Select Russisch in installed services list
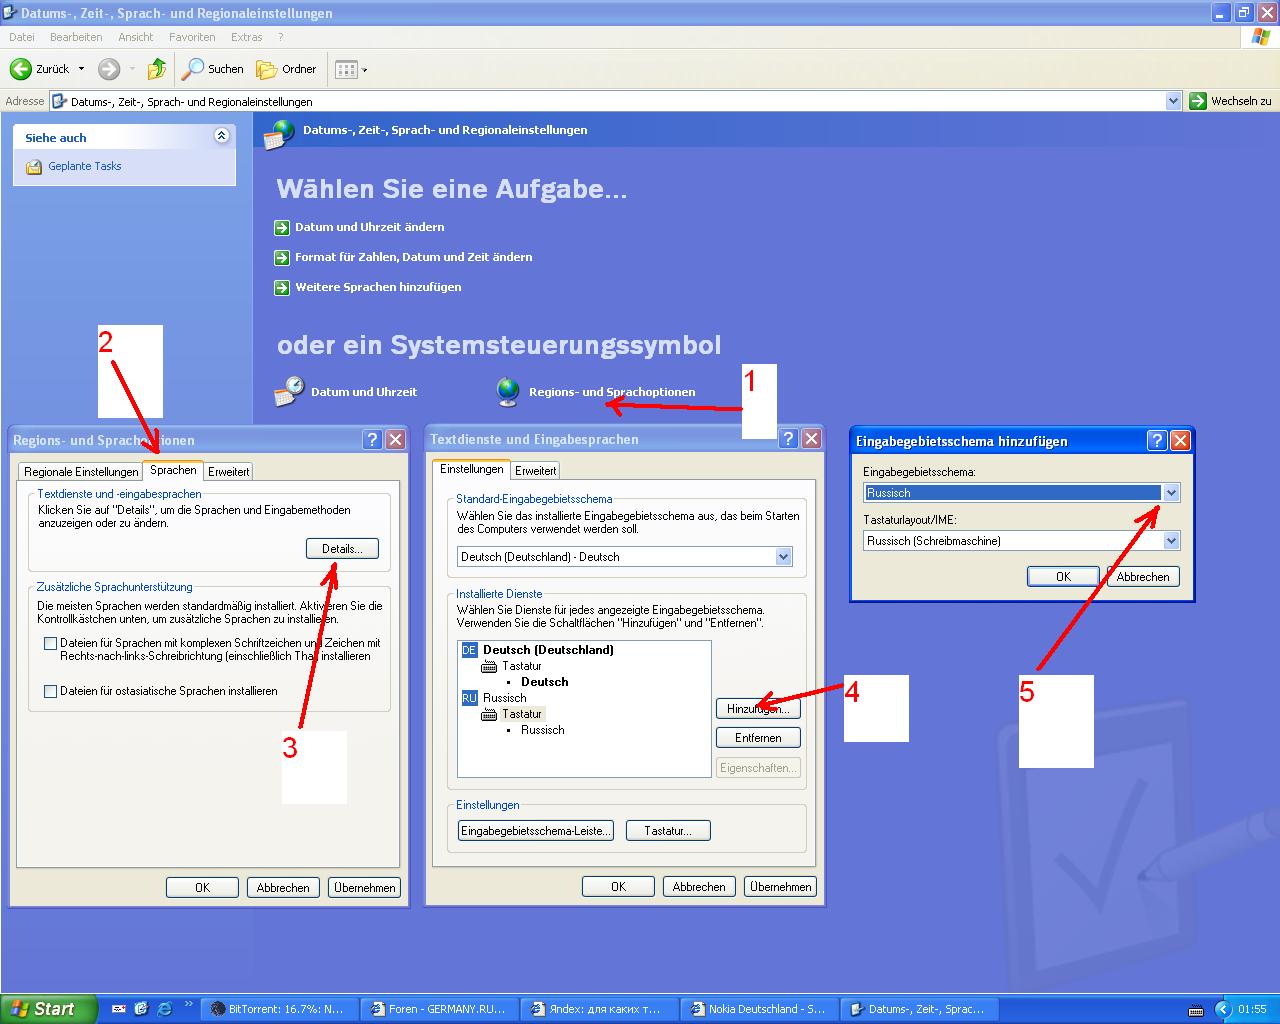 (504, 698)
